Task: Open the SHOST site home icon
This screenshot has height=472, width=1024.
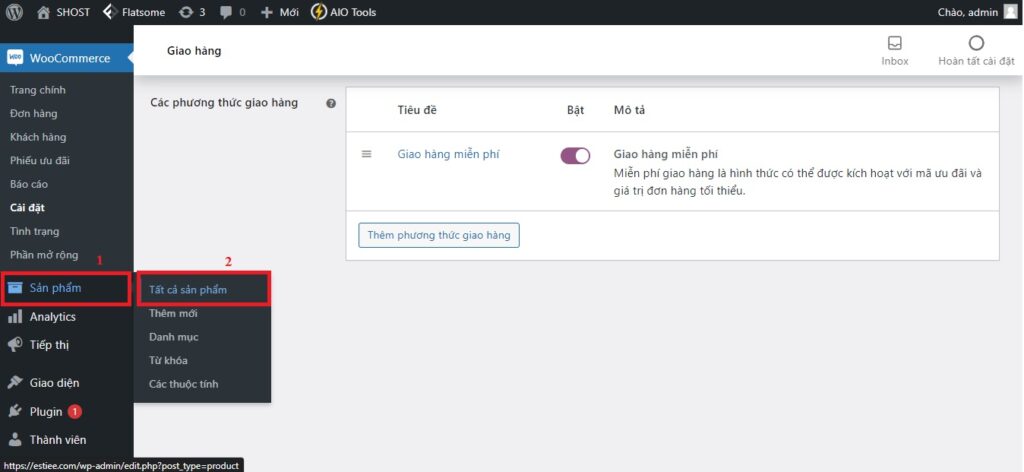Action: click(x=43, y=13)
